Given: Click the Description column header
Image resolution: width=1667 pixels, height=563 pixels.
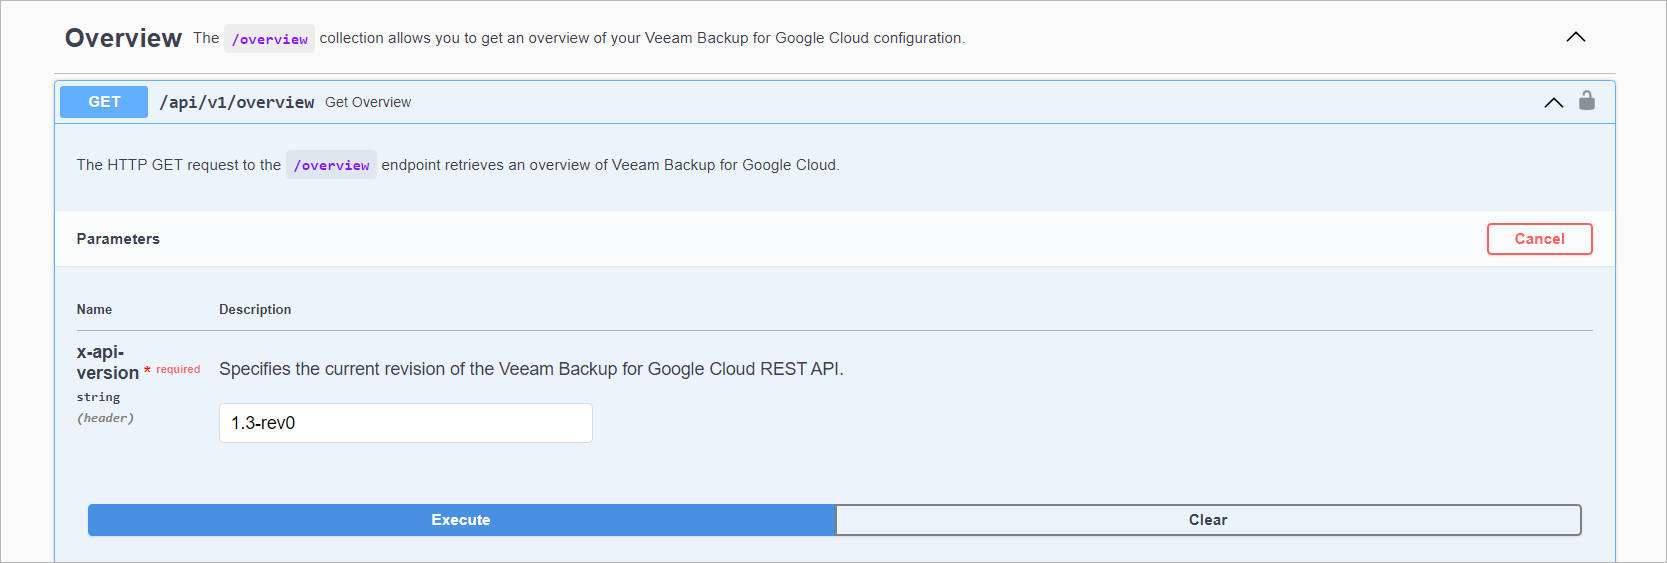Looking at the screenshot, I should (x=255, y=310).
